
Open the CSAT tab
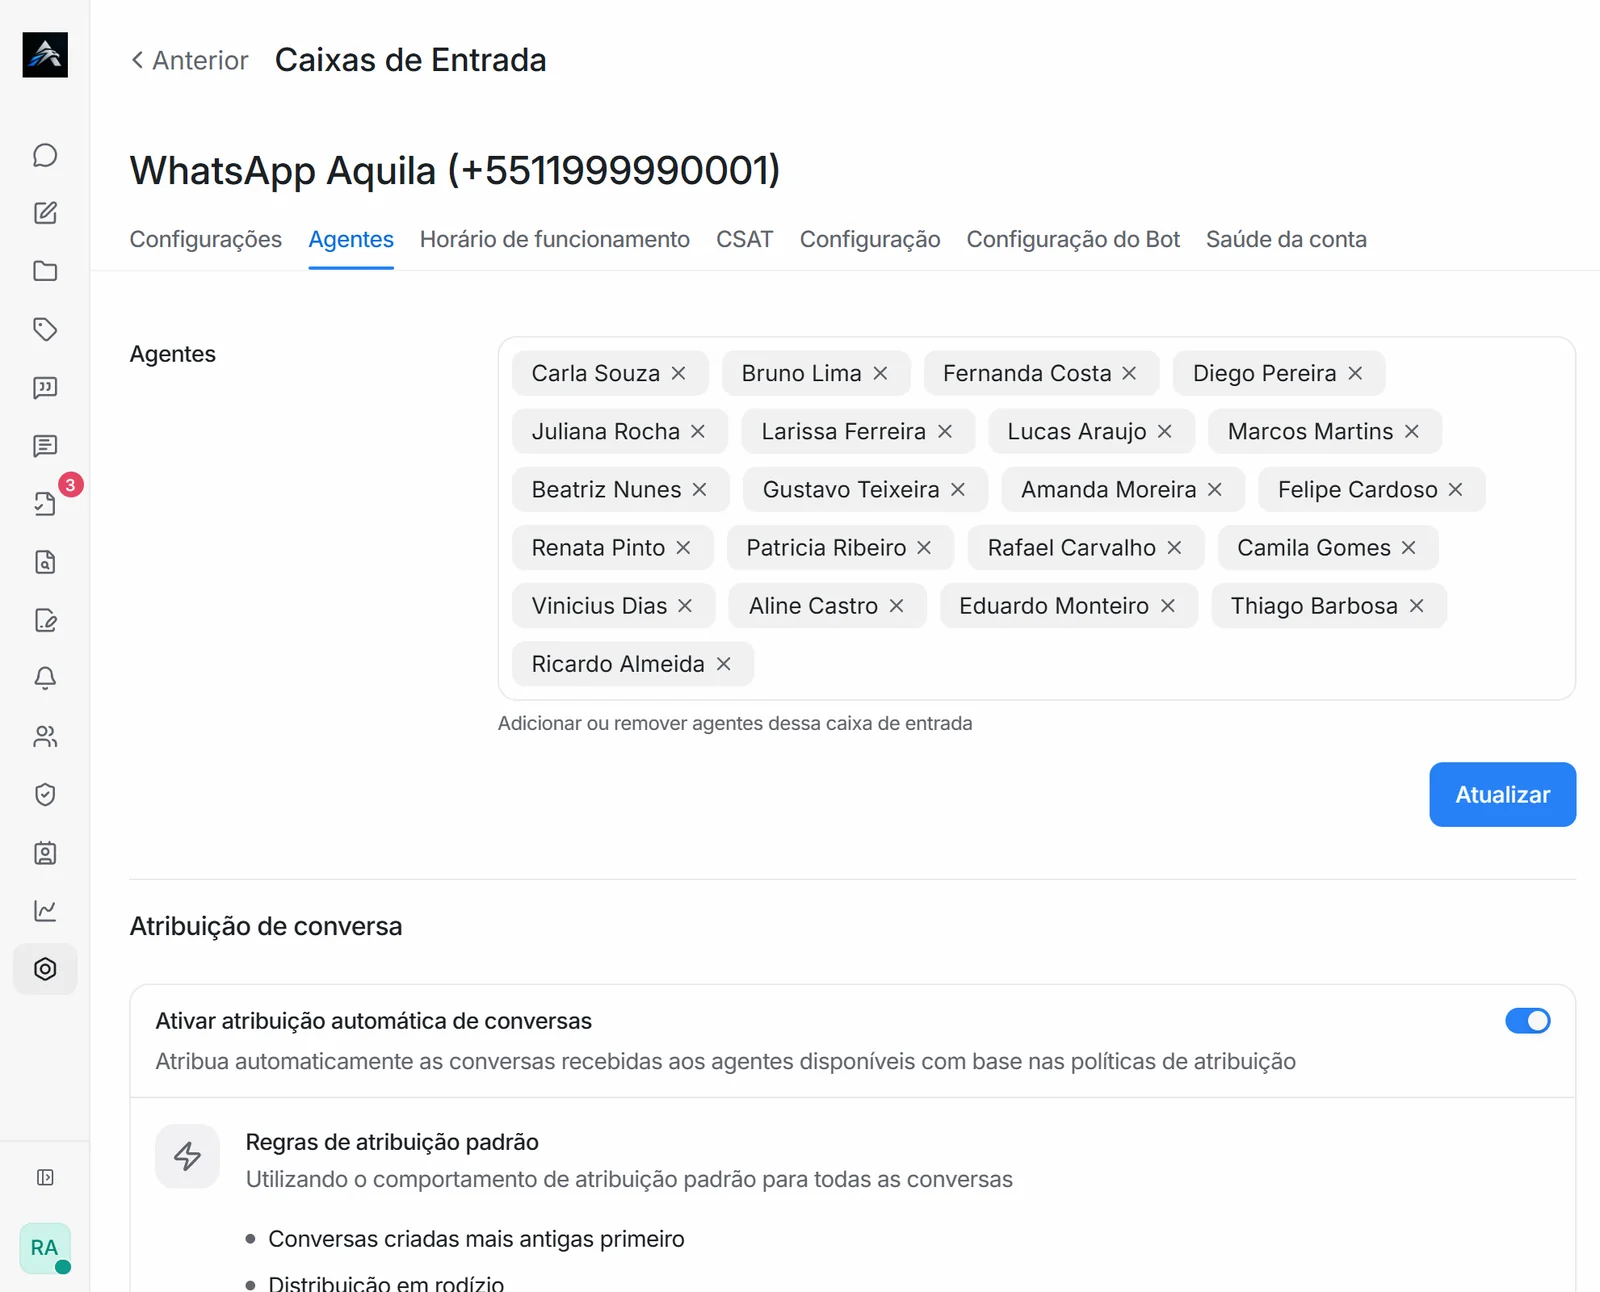click(x=745, y=239)
